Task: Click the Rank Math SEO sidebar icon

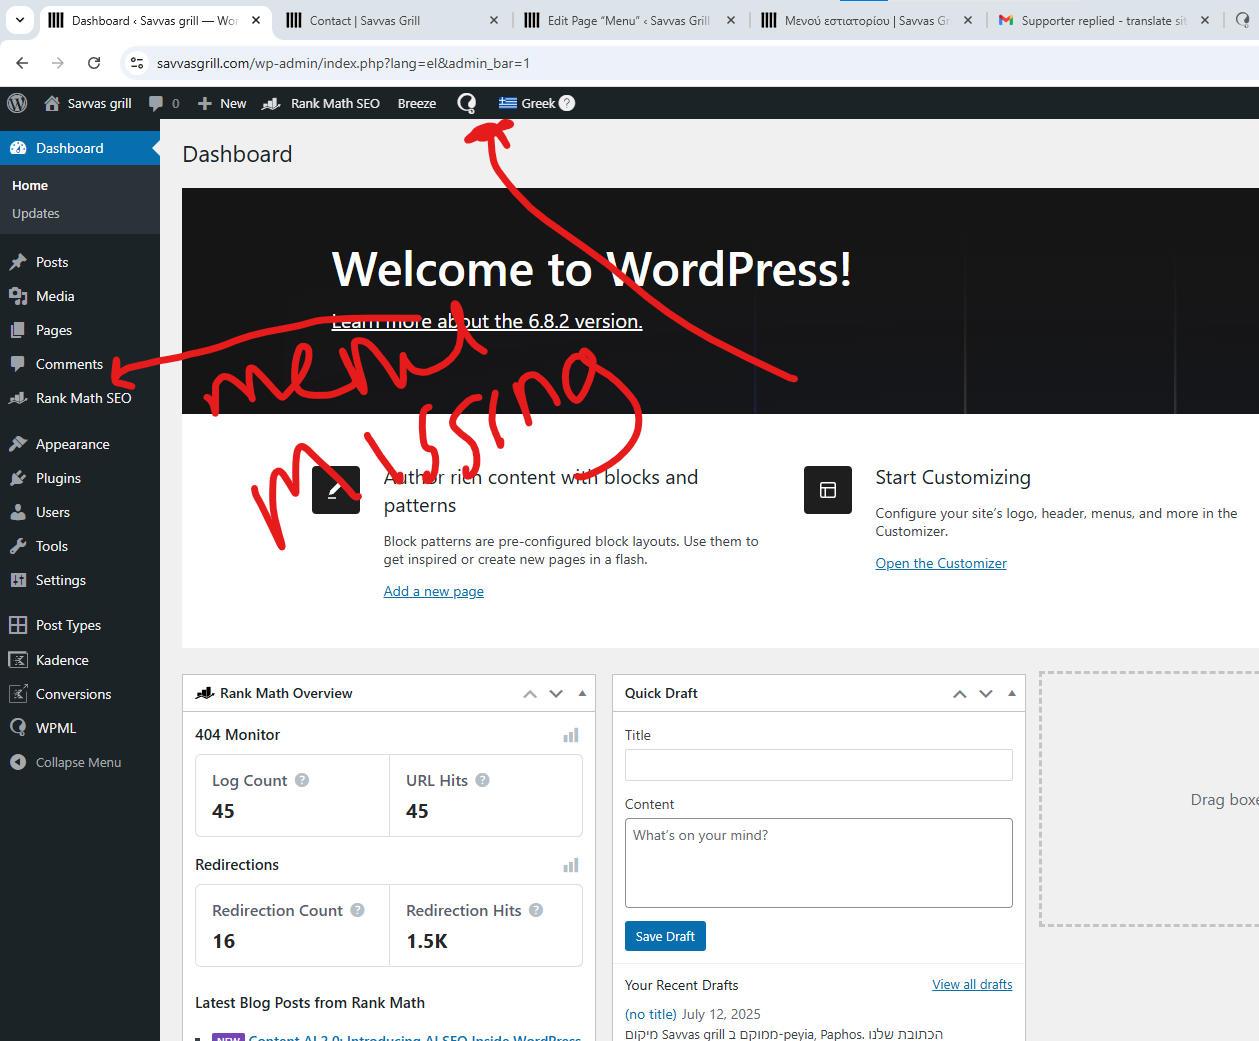Action: coord(18,398)
